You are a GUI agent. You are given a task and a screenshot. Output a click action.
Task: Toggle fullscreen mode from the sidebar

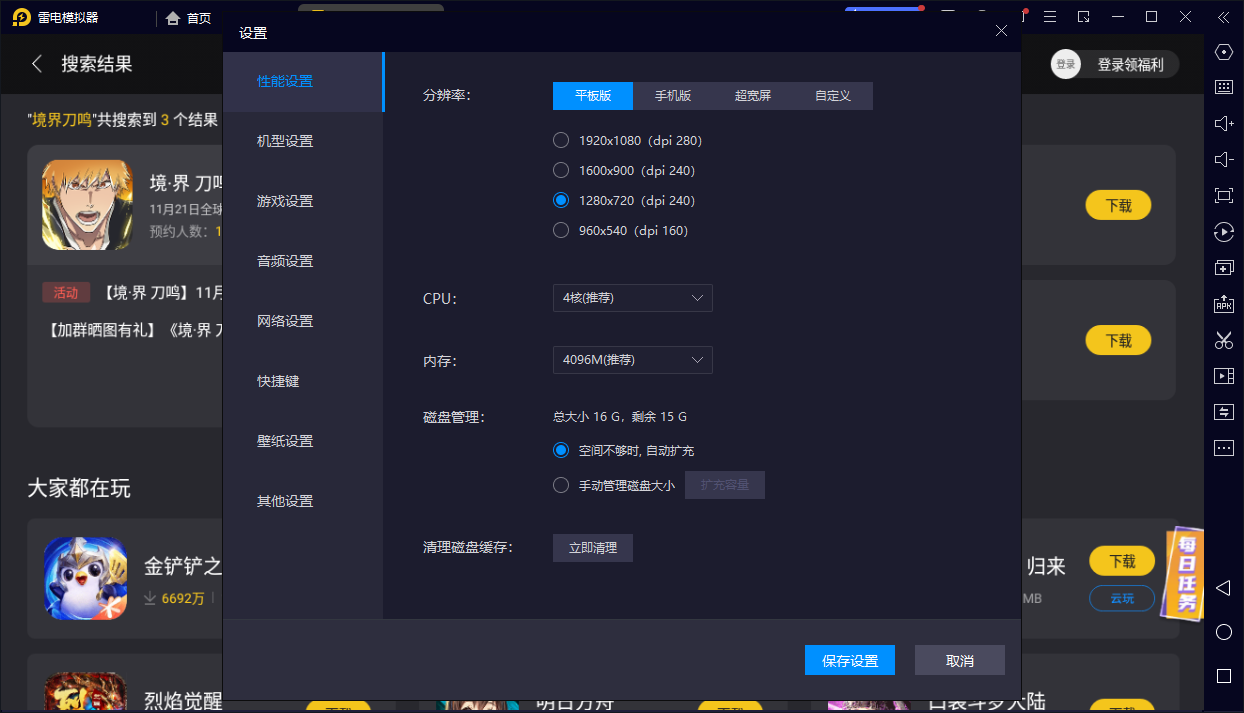coord(1223,195)
